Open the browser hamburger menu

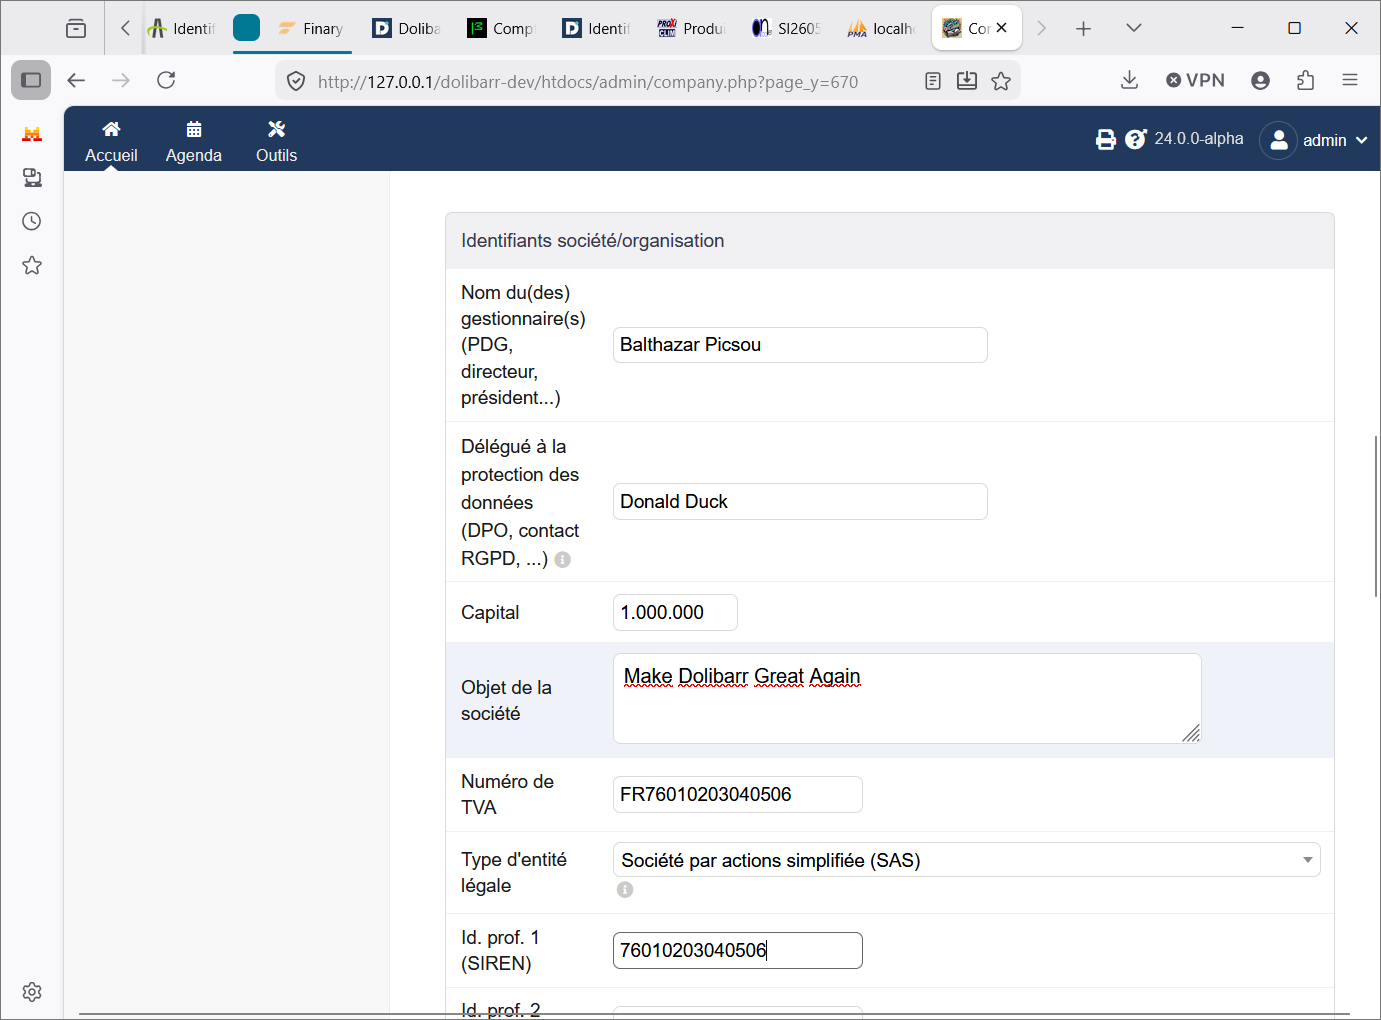pos(1350,80)
